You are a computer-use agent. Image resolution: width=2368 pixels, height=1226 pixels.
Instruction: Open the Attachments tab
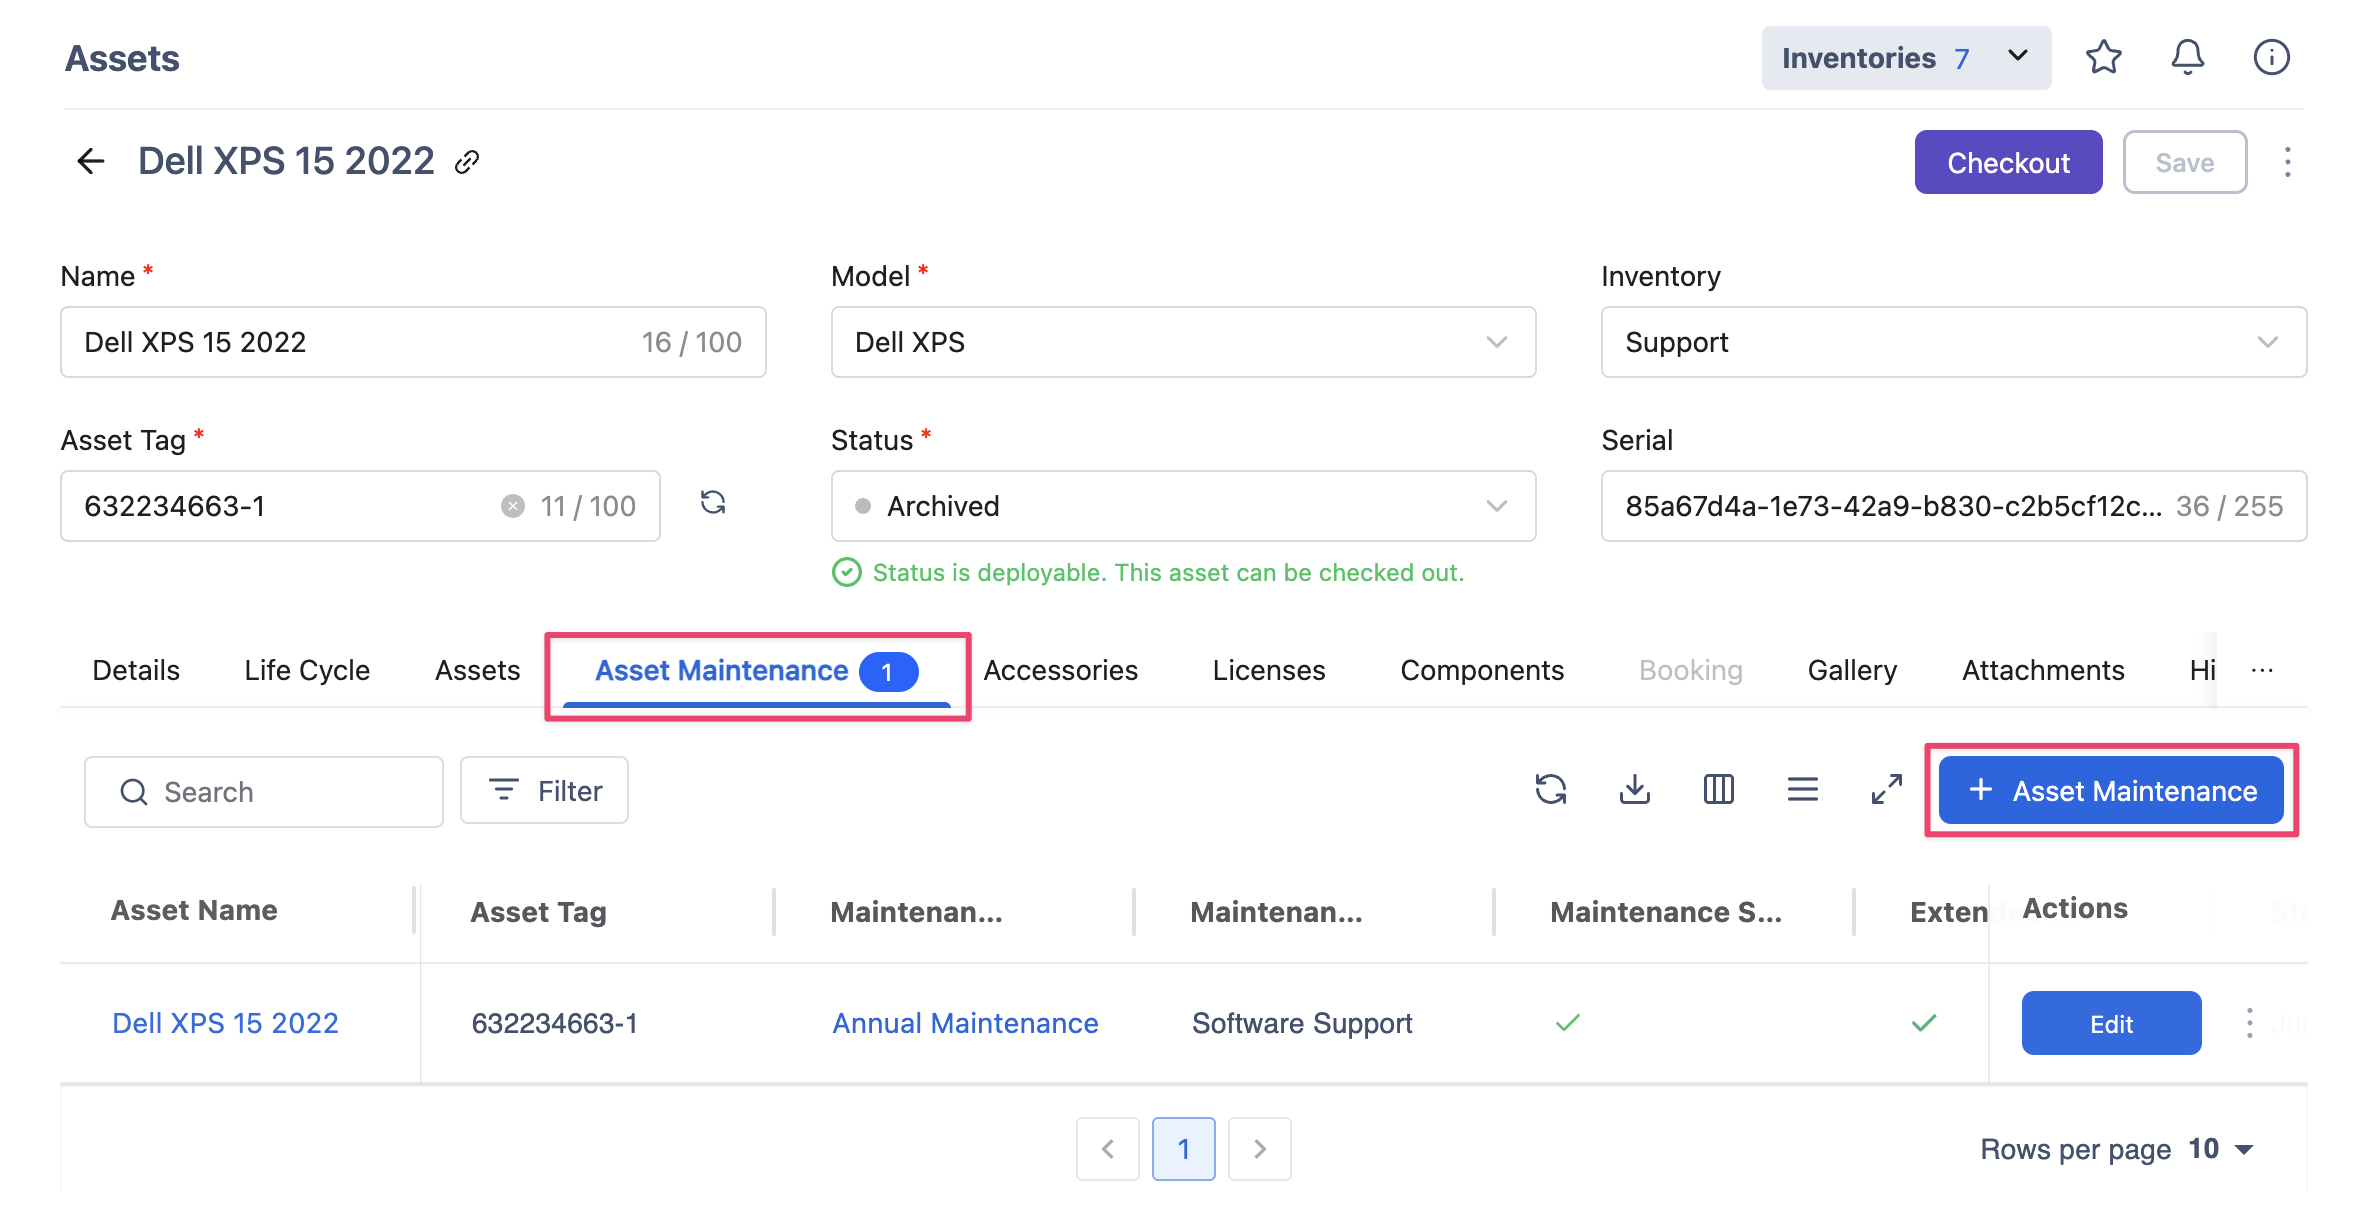tap(2043, 670)
